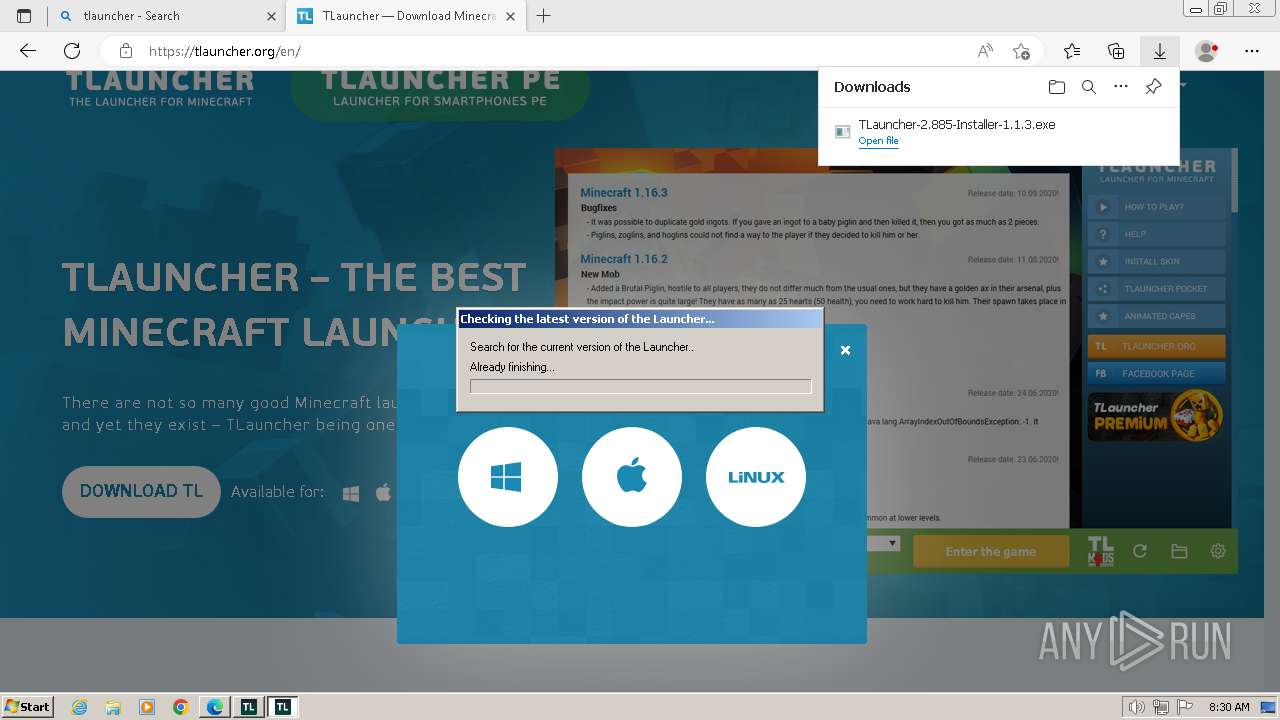Choose the Apple macOS download icon
The width and height of the screenshot is (1280, 720).
coord(632,477)
